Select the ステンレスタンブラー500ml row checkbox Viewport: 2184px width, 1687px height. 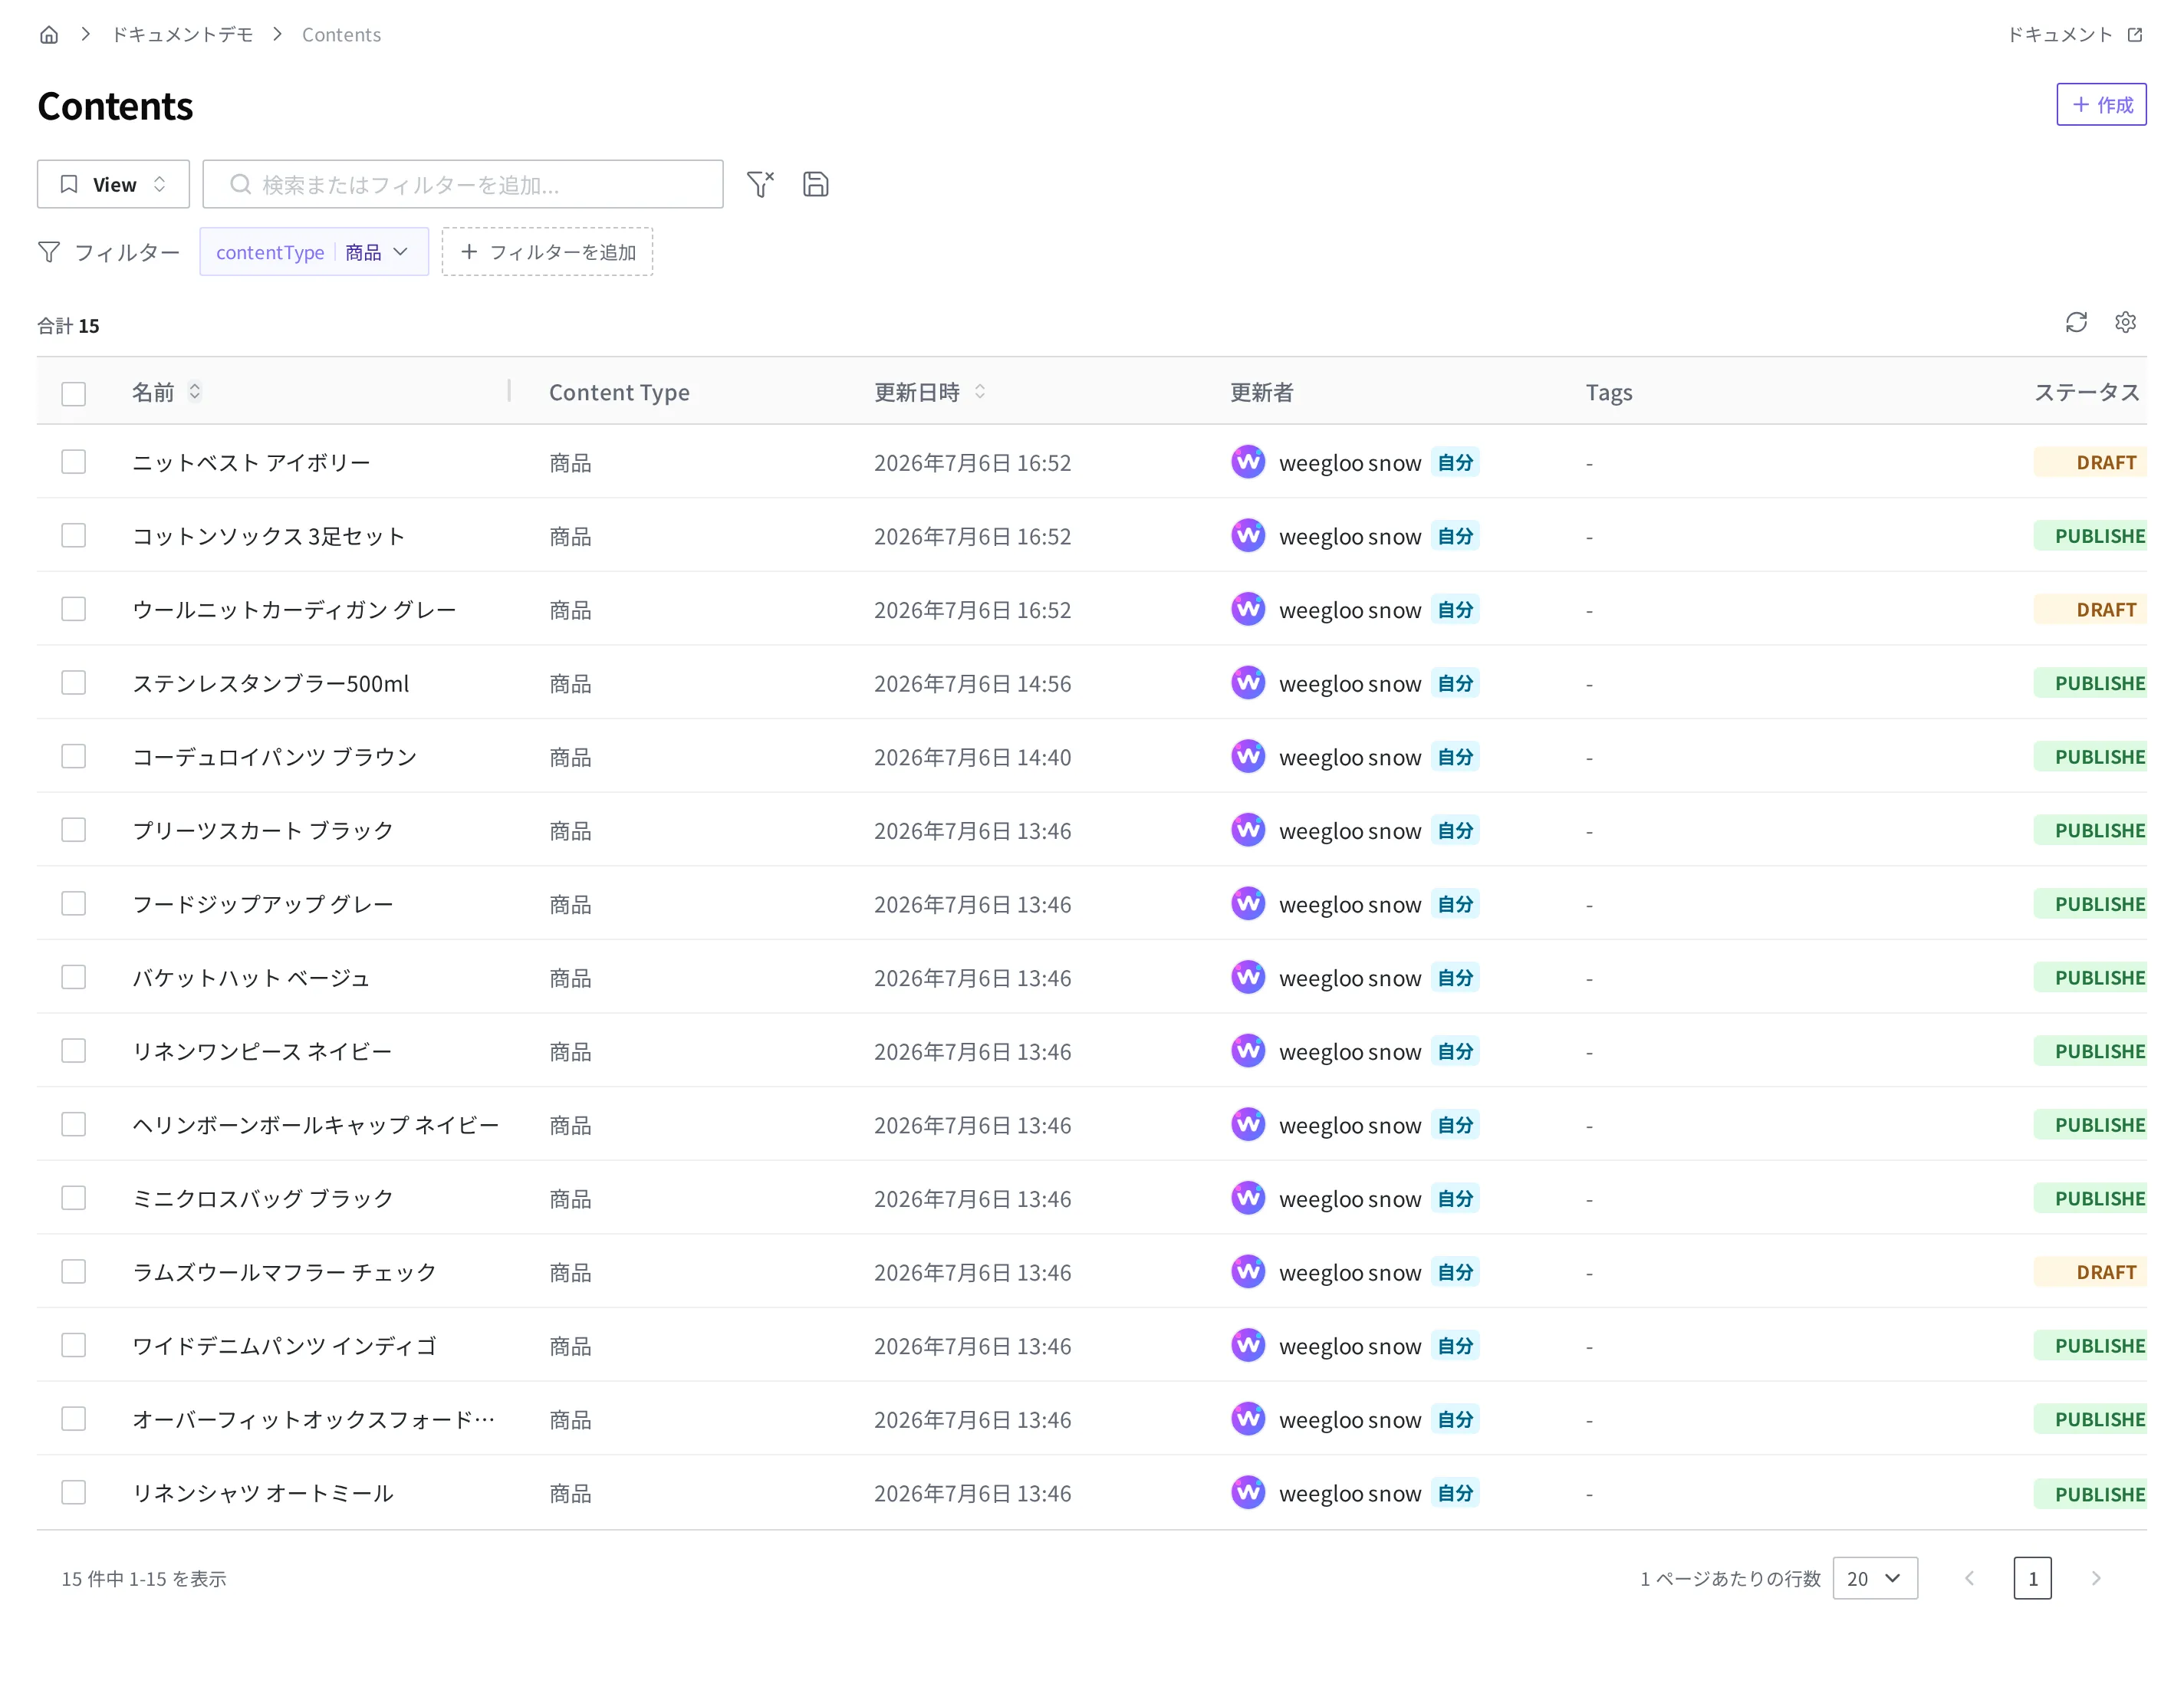73,683
